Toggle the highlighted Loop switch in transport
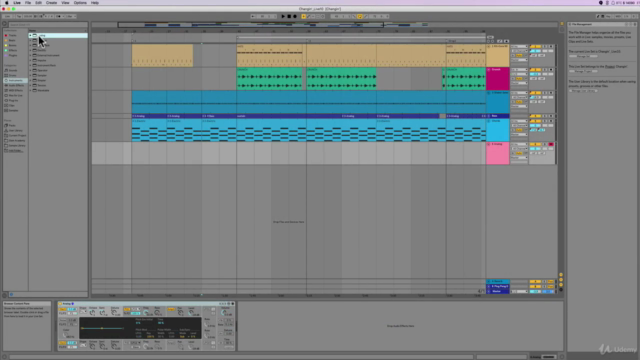Image resolution: width=640 pixels, height=360 pixels. [x=360, y=16]
